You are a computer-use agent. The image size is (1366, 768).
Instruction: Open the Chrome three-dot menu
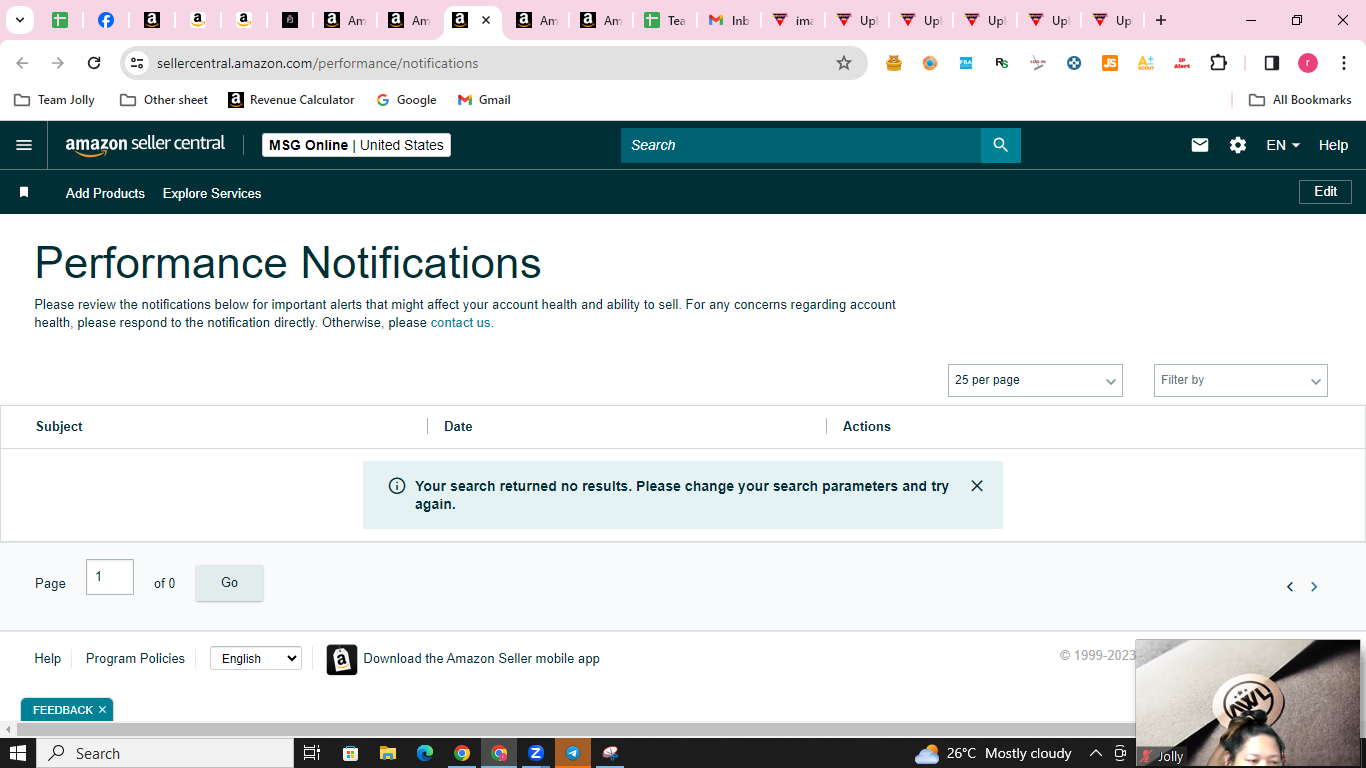[1344, 63]
